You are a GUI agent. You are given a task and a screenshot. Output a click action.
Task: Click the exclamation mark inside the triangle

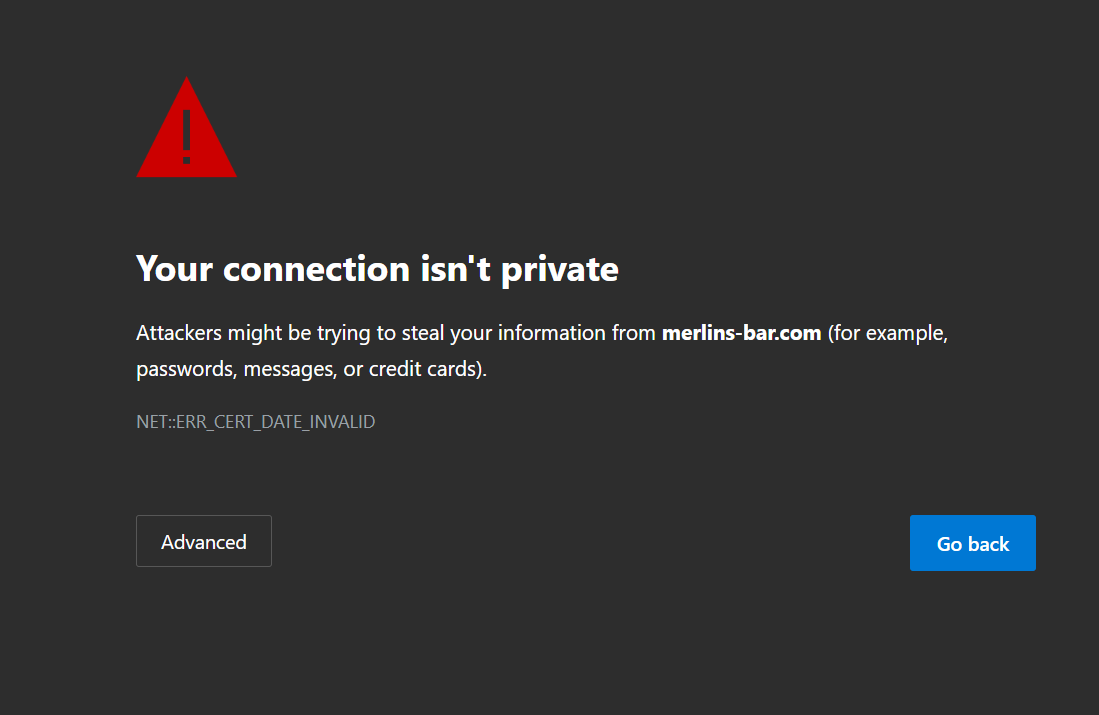click(x=186, y=136)
